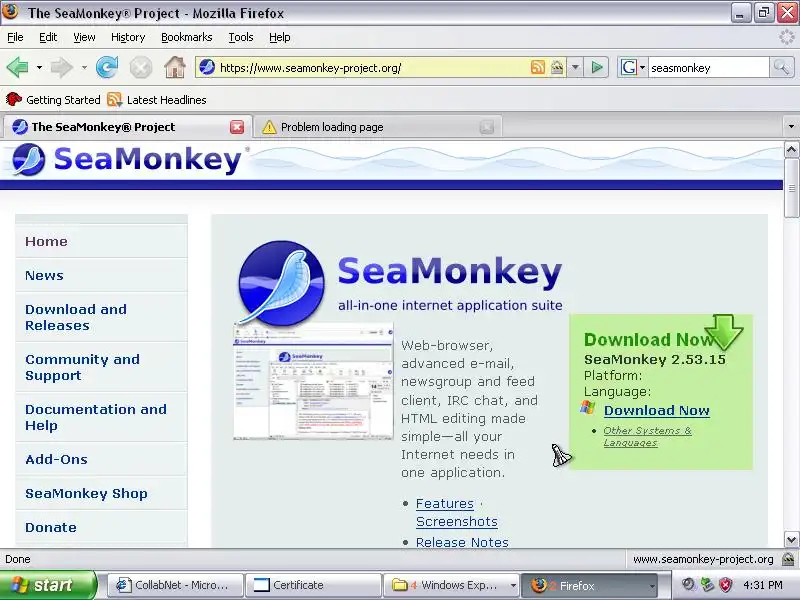This screenshot has height=600, width=800.
Task: Open the Back history dropdown arrow
Action: point(39,67)
